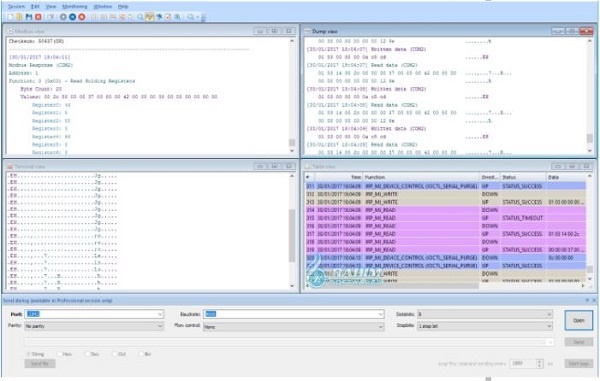Viewport: 600px width, 381px height.
Task: Click the "Address: 1" line in Modbus view
Action: tap(23, 73)
